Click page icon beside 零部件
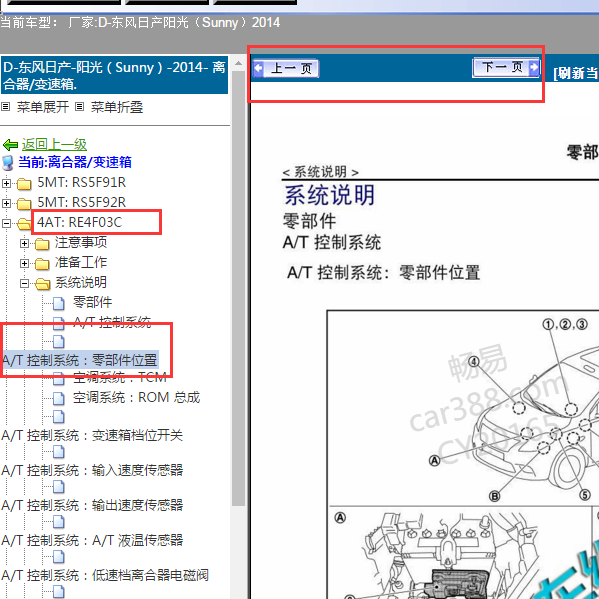599x599 pixels. pos(58,304)
